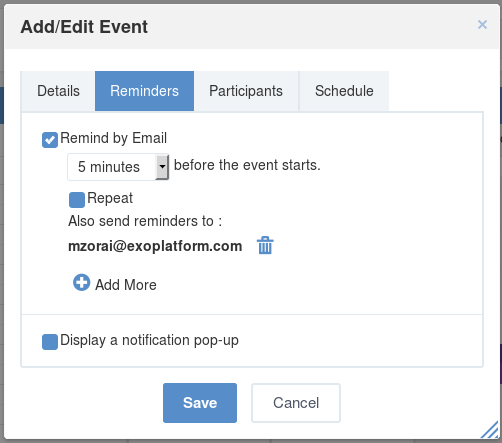Click the Remind by Email label text

click(x=114, y=138)
